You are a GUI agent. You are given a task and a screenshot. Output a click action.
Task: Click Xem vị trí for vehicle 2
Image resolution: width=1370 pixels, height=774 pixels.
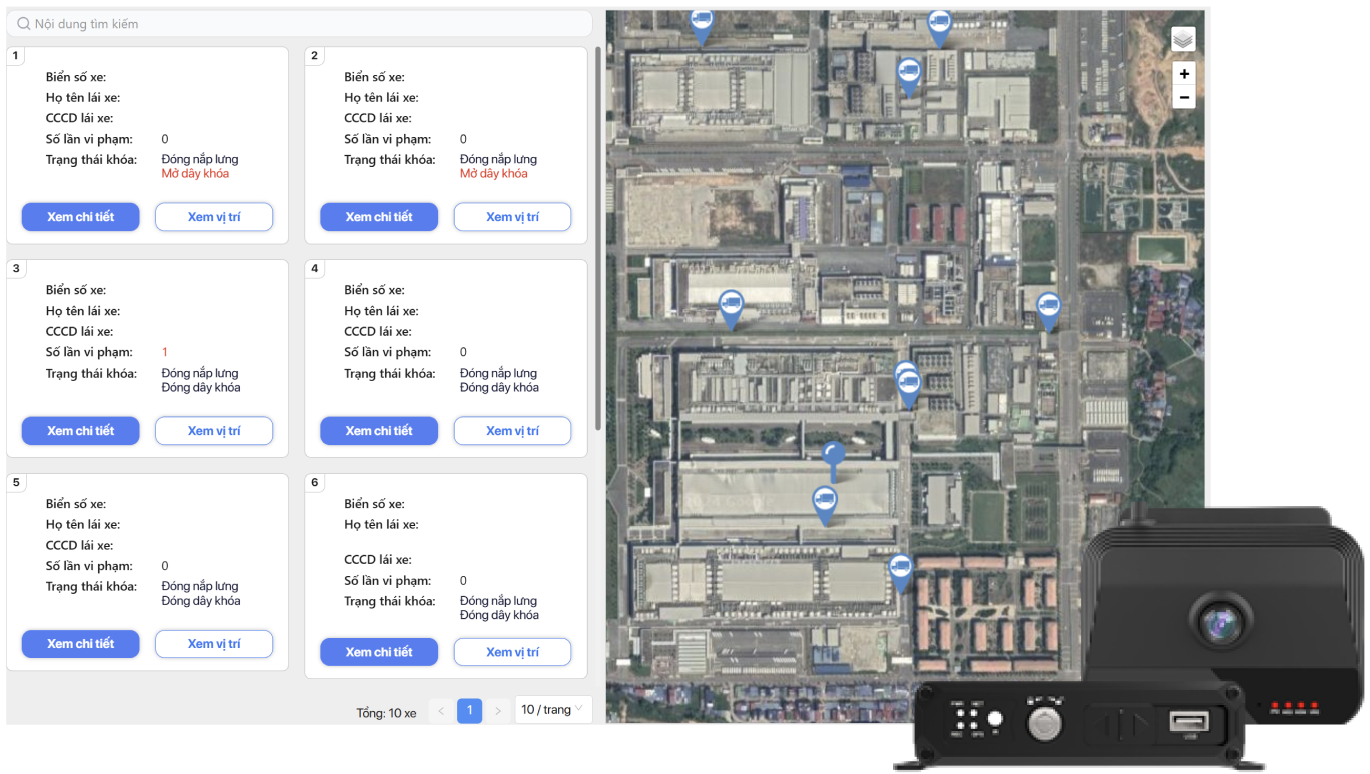tap(512, 217)
